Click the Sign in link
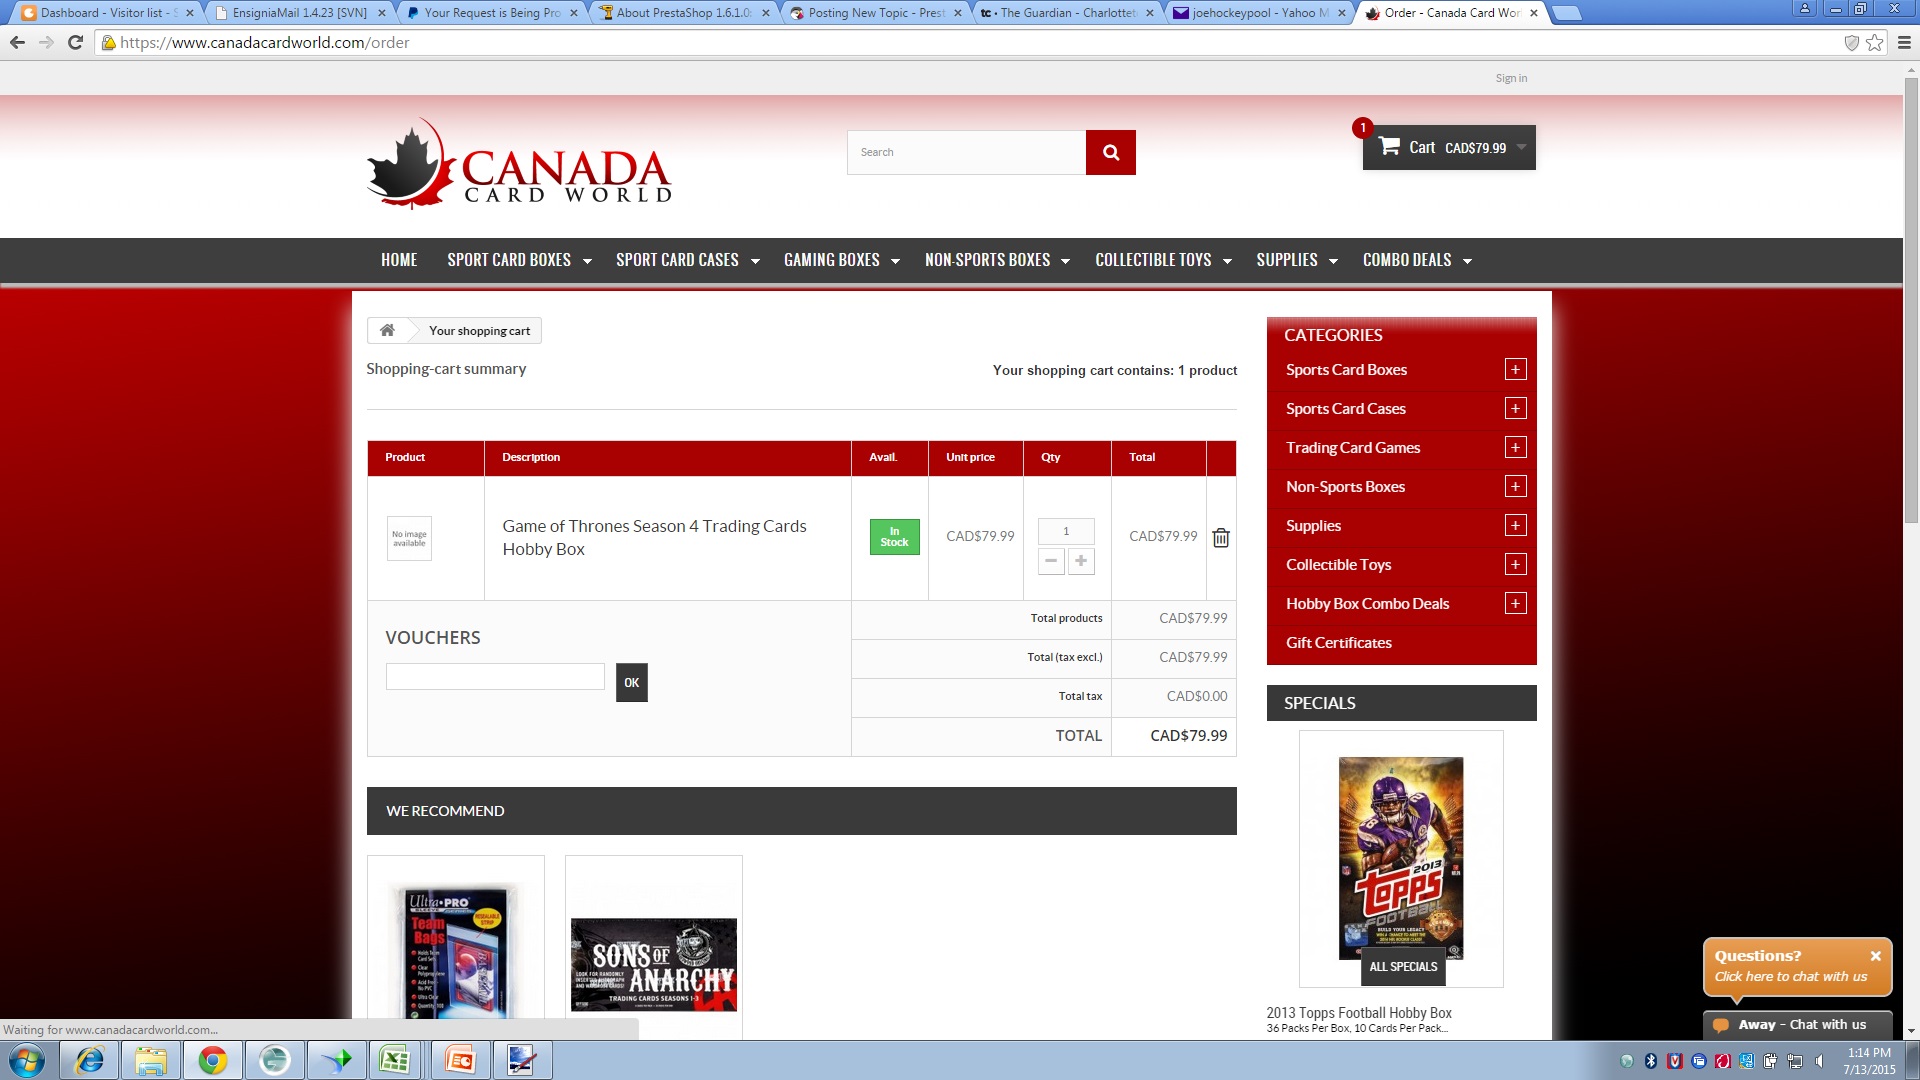Image resolution: width=1920 pixels, height=1080 pixels. click(x=1510, y=78)
